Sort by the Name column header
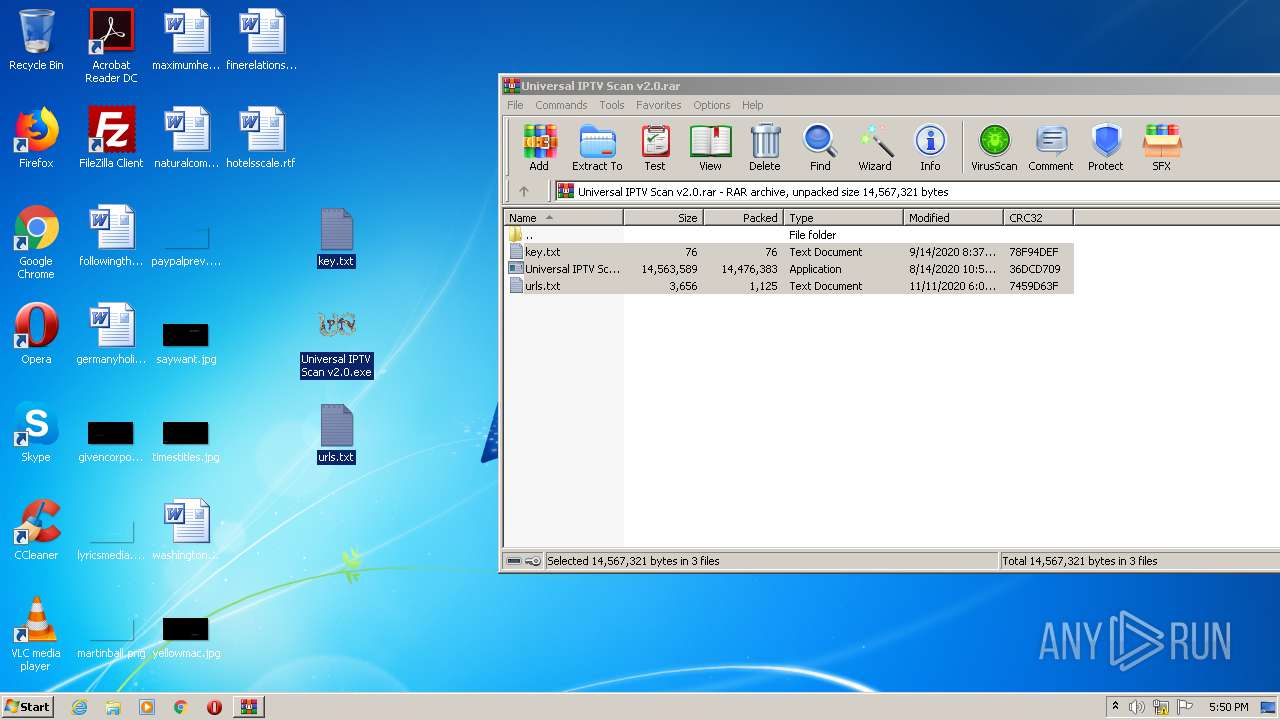 click(564, 217)
